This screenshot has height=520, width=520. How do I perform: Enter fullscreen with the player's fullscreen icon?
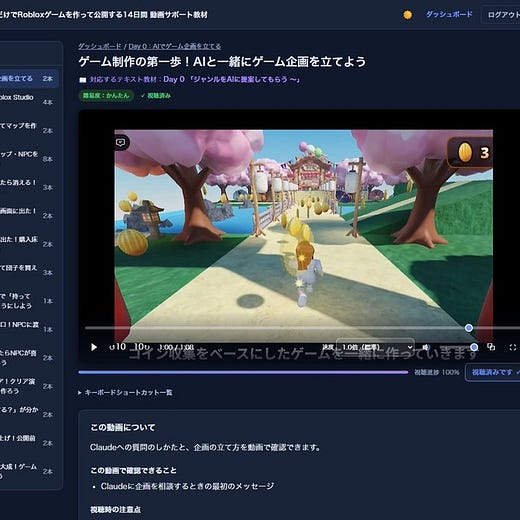tap(513, 347)
